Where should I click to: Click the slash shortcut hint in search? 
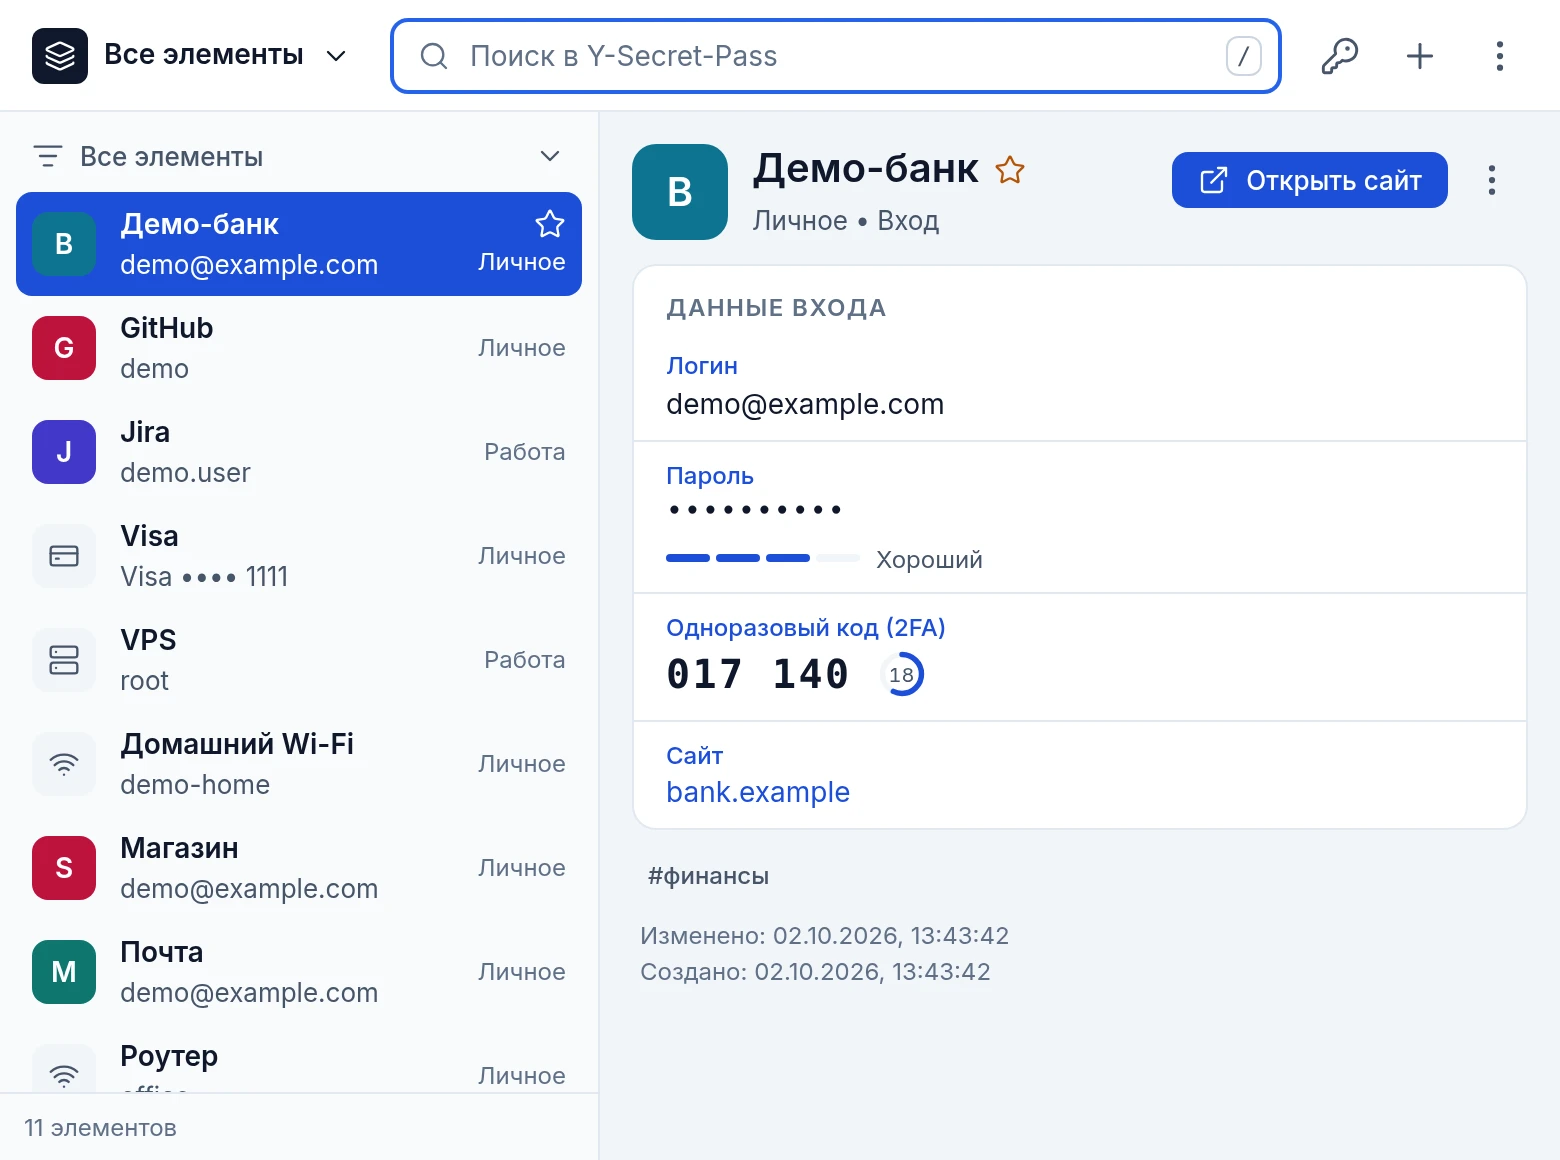tap(1244, 56)
